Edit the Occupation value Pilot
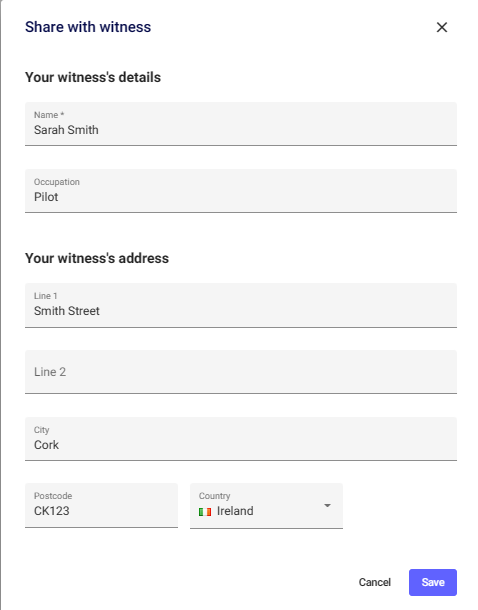 click(x=46, y=197)
